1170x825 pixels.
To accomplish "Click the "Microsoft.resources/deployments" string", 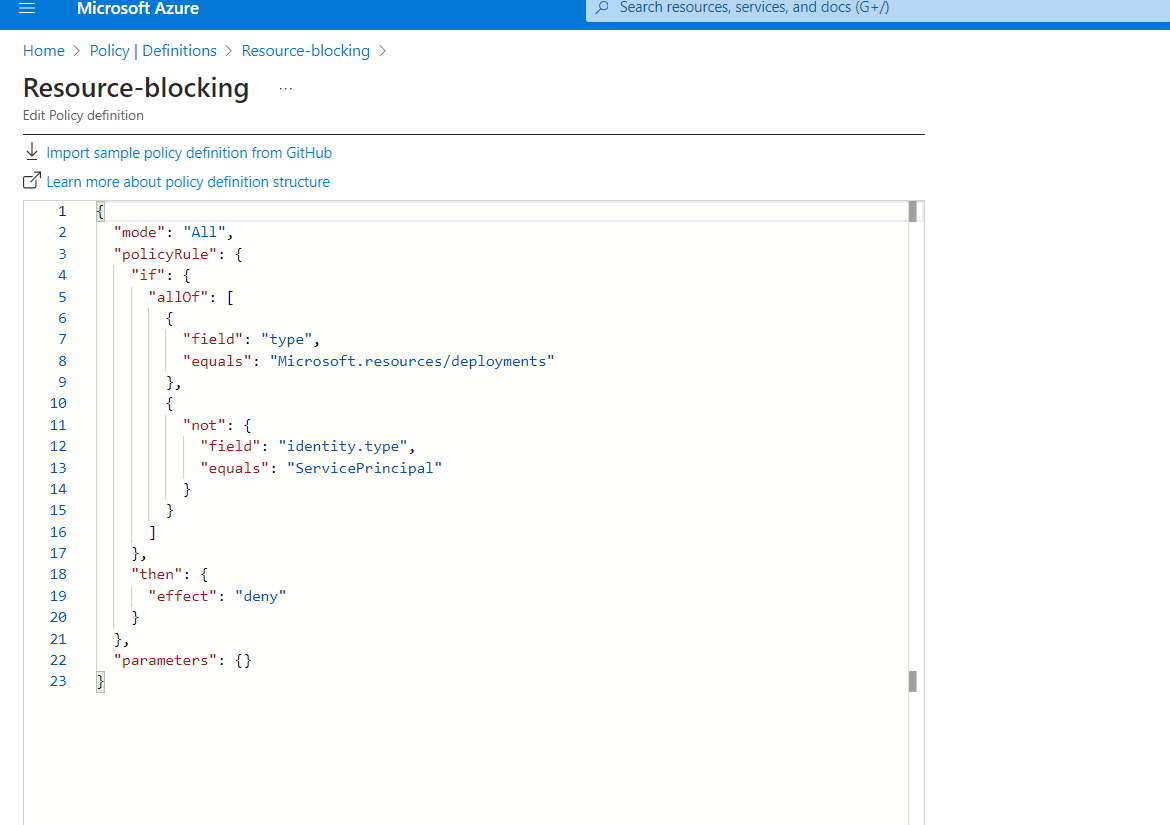I will [412, 361].
